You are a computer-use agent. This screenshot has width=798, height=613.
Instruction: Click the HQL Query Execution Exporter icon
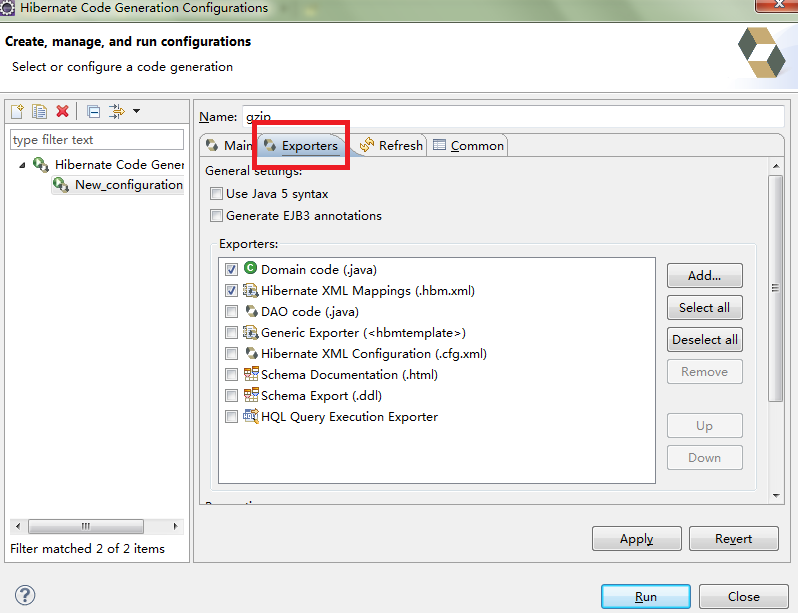click(251, 415)
